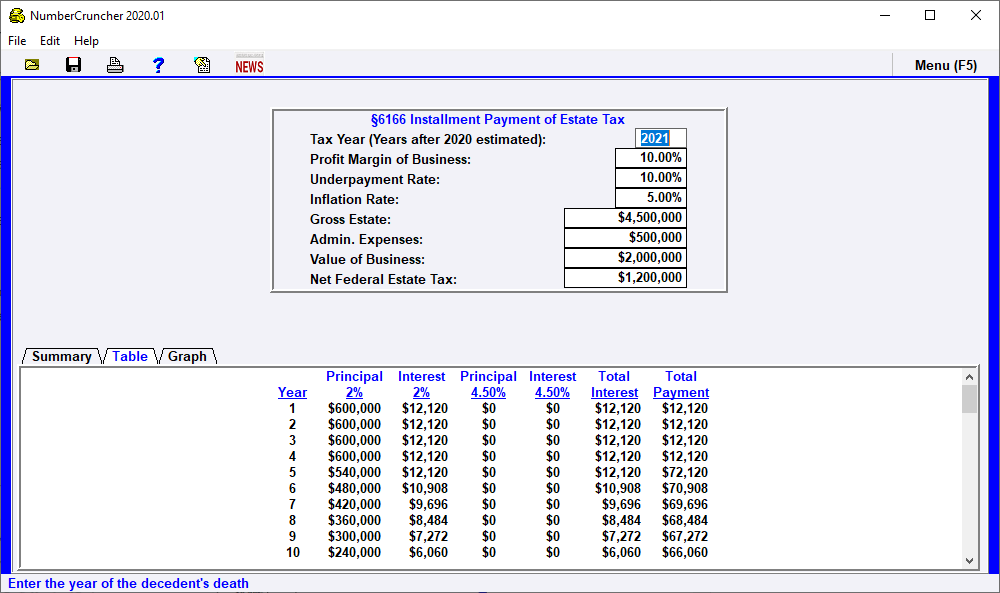
Task: Switch to the Summary tab
Action: click(62, 356)
